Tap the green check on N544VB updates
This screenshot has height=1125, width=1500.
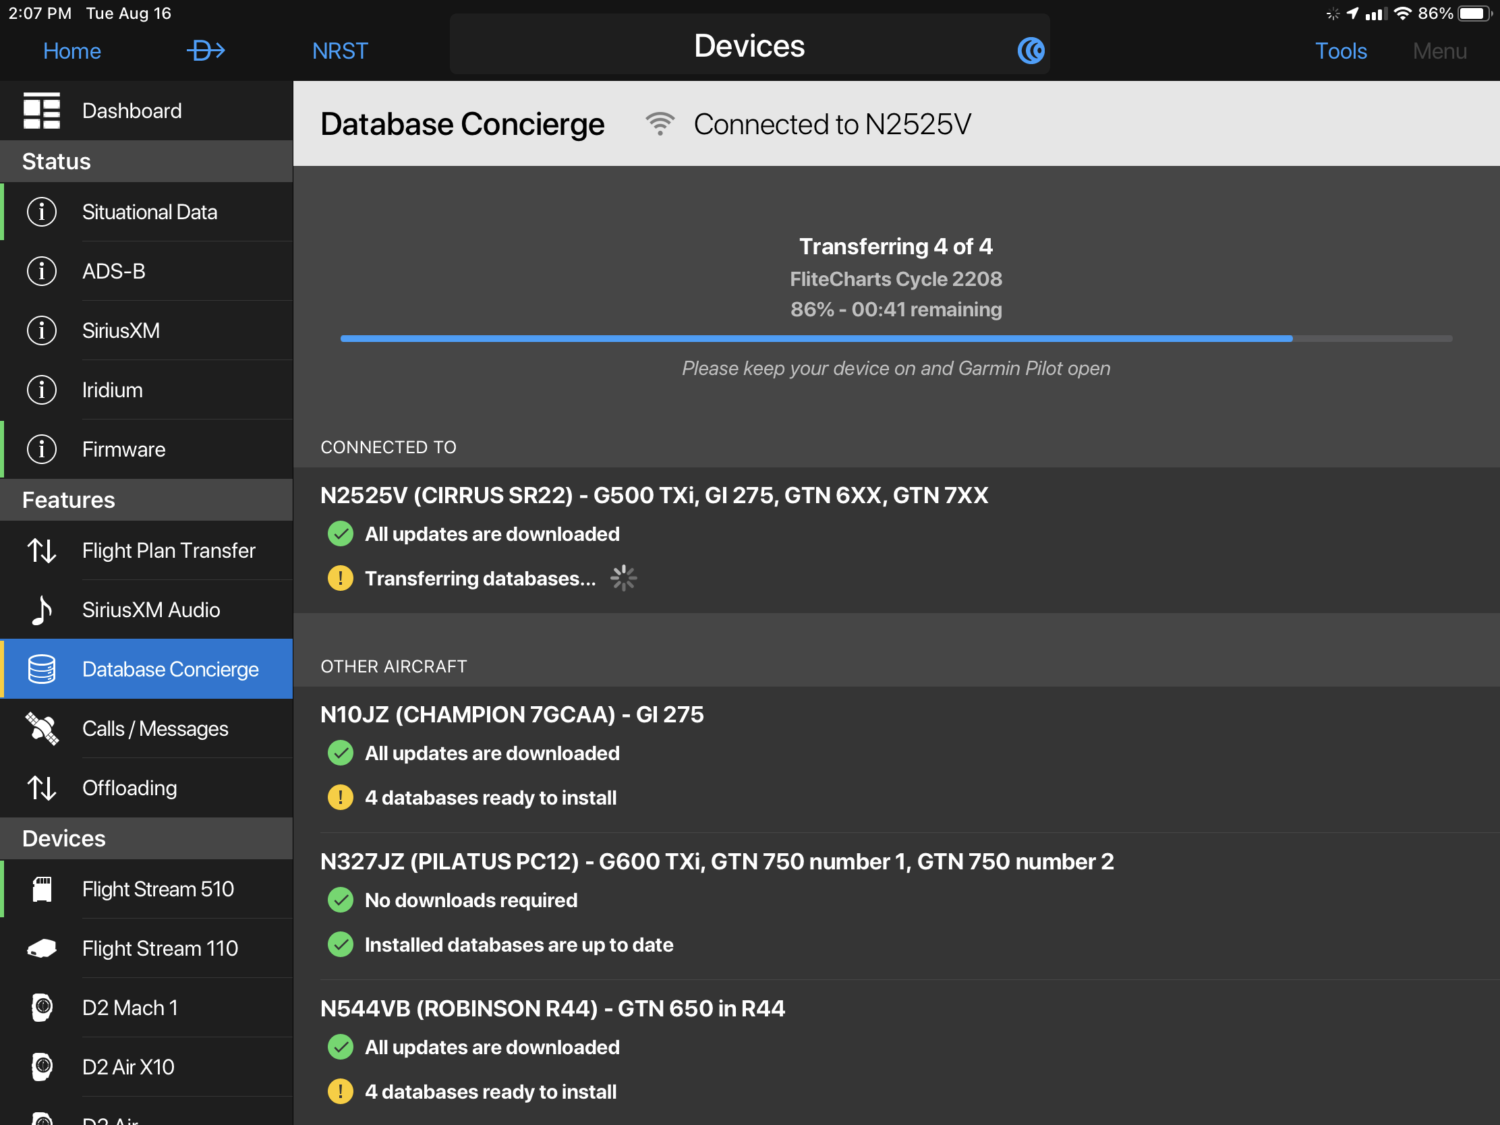click(340, 1047)
